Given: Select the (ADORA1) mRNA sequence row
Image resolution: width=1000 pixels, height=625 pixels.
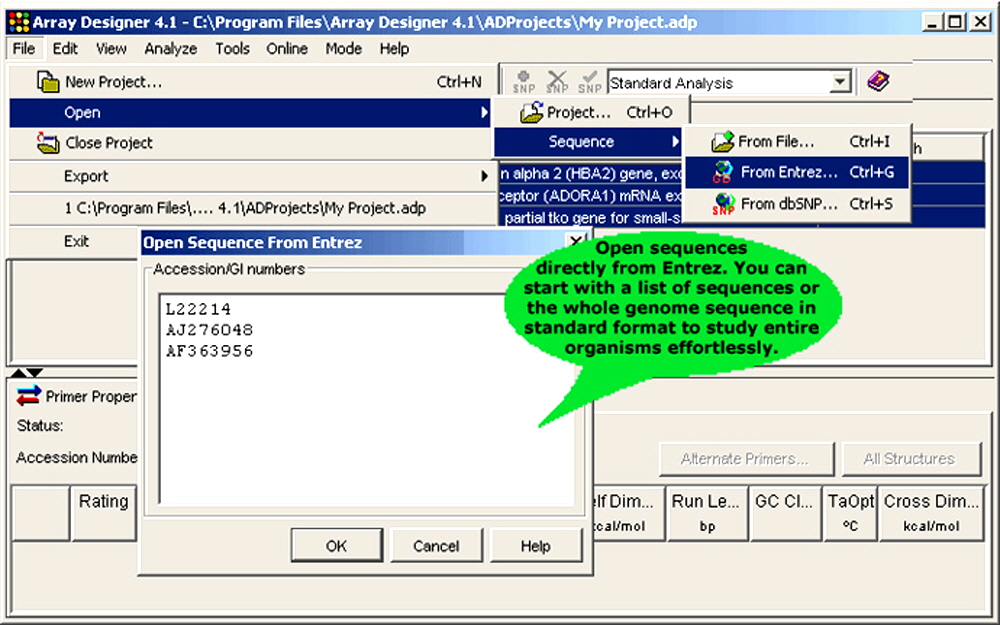Looking at the screenshot, I should [591, 195].
